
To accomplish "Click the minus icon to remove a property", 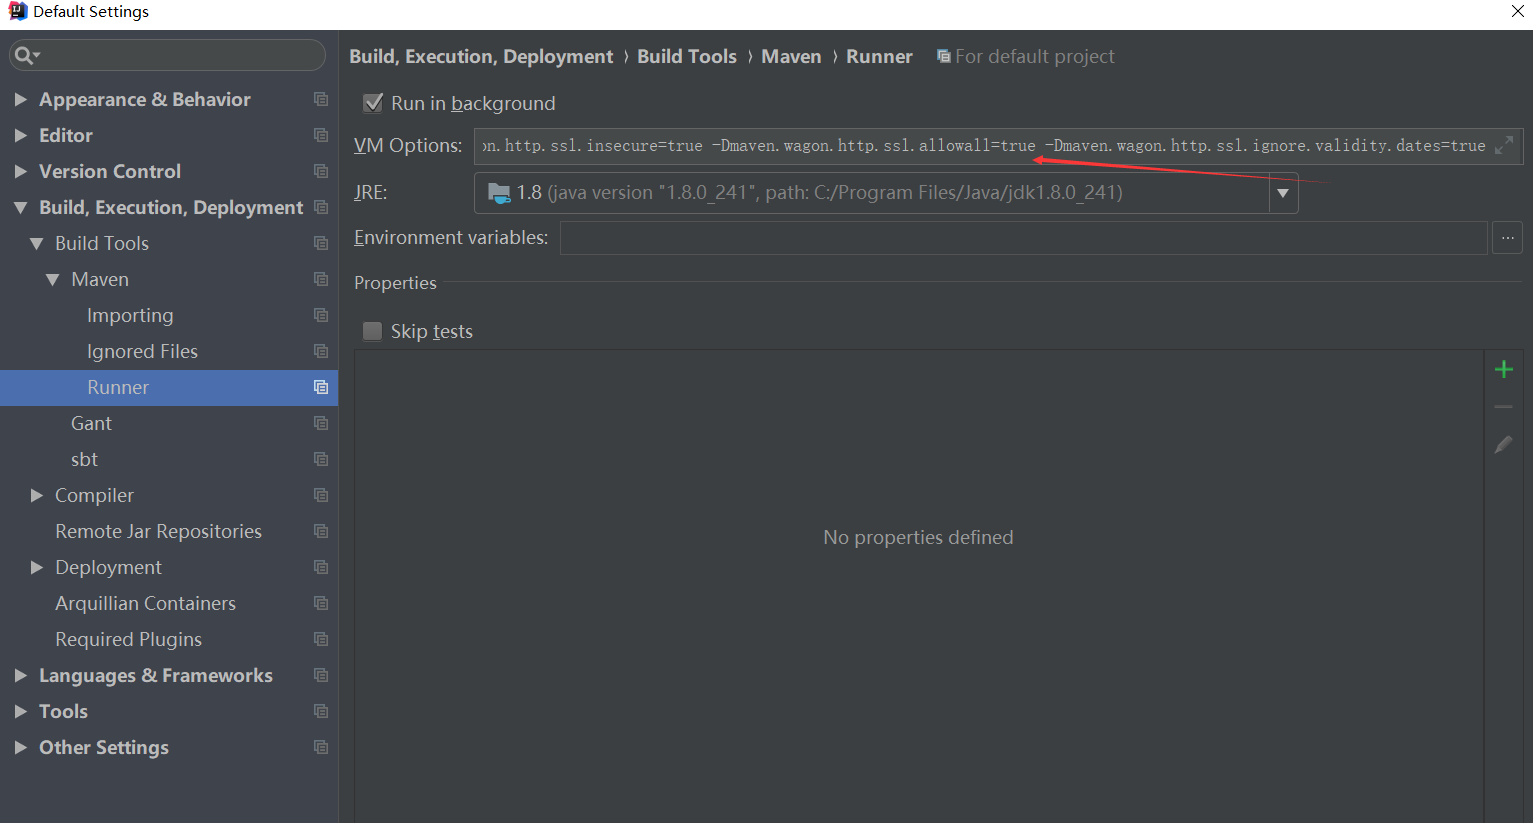I will click(x=1503, y=406).
